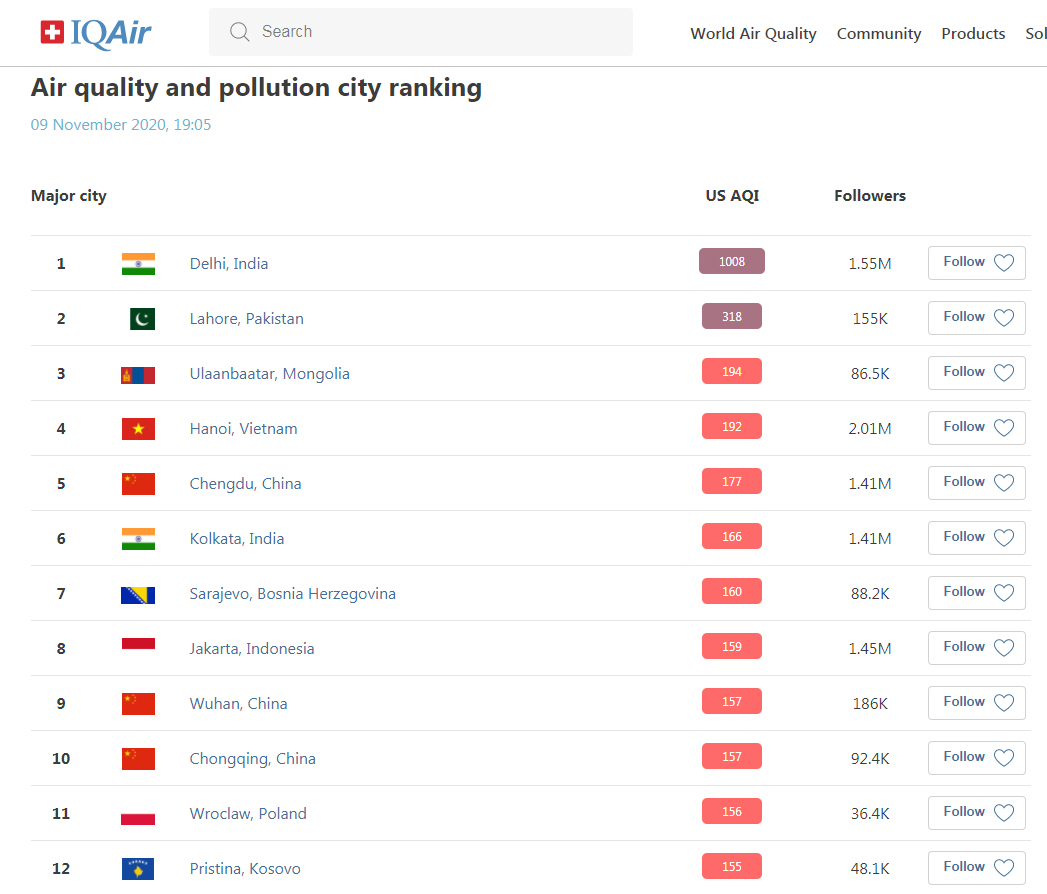This screenshot has height=894, width=1047.
Task: Click the Vietnam flag icon
Action: tap(138, 429)
